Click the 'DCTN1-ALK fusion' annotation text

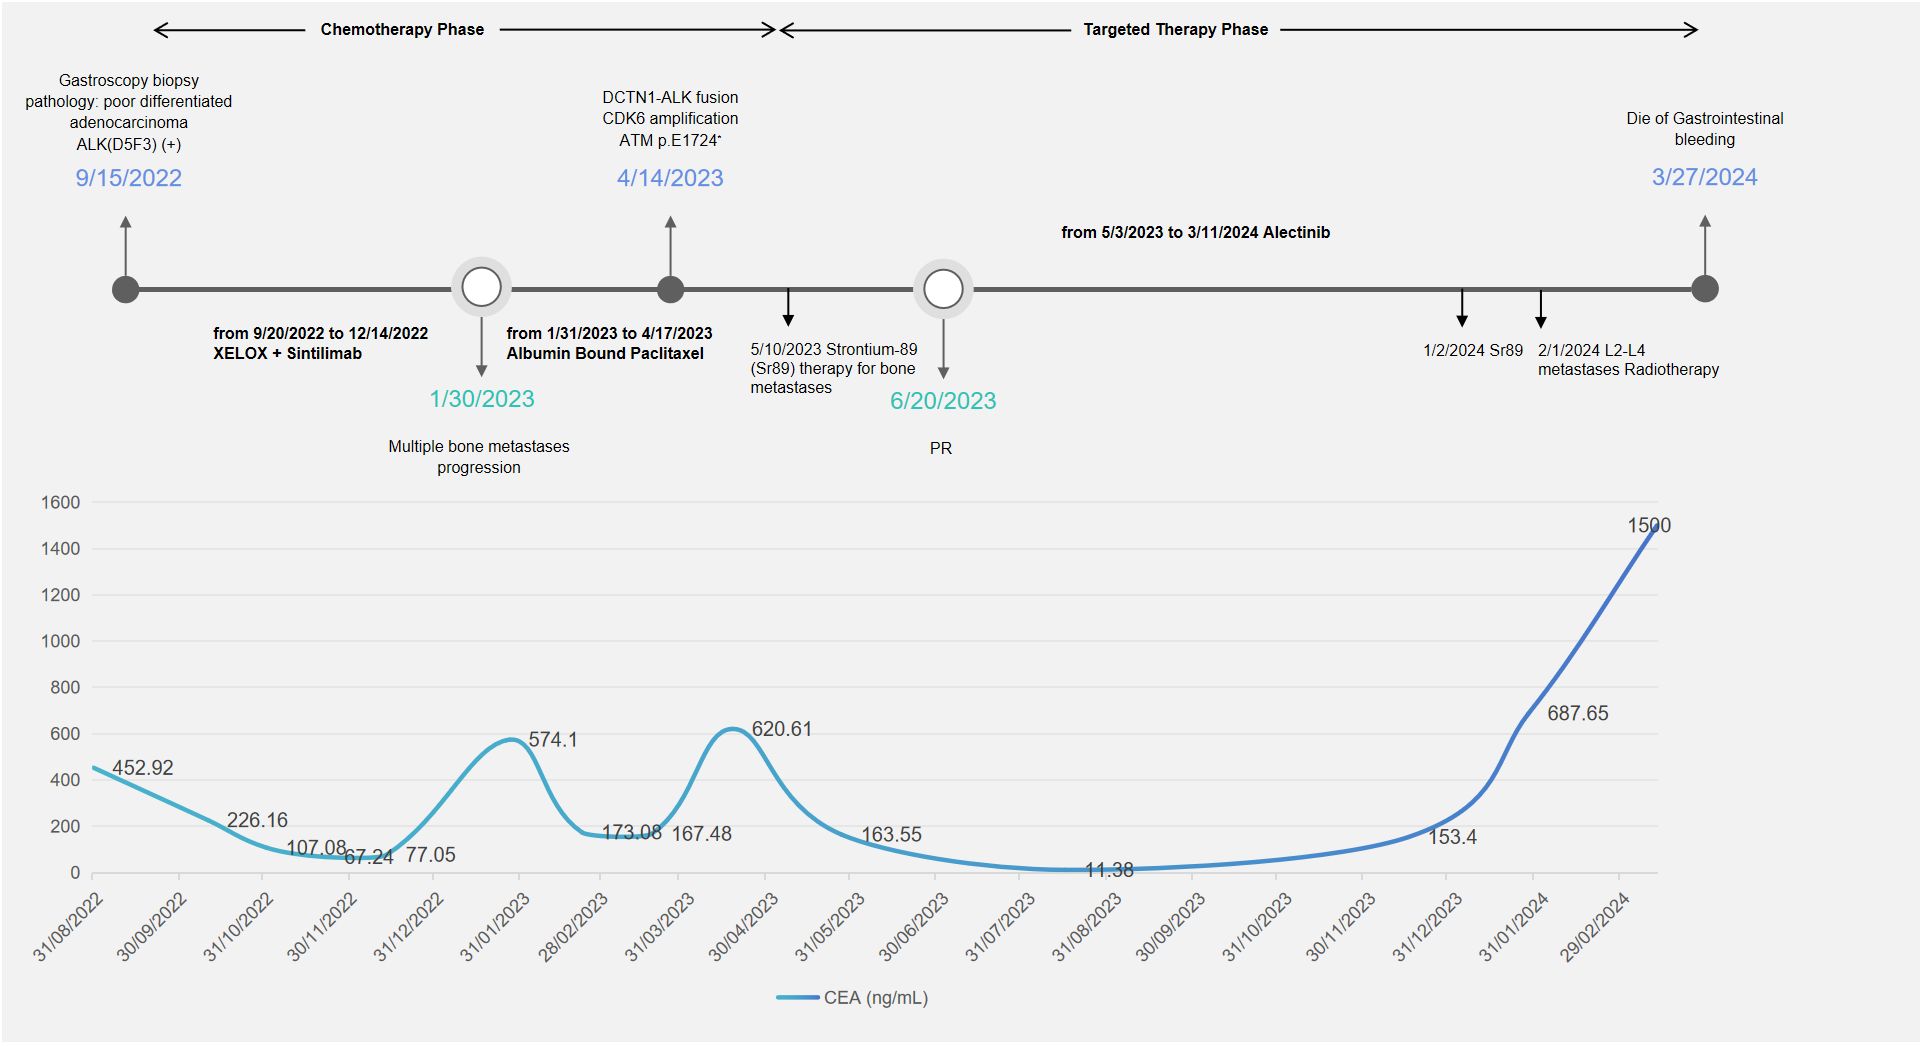click(x=670, y=98)
